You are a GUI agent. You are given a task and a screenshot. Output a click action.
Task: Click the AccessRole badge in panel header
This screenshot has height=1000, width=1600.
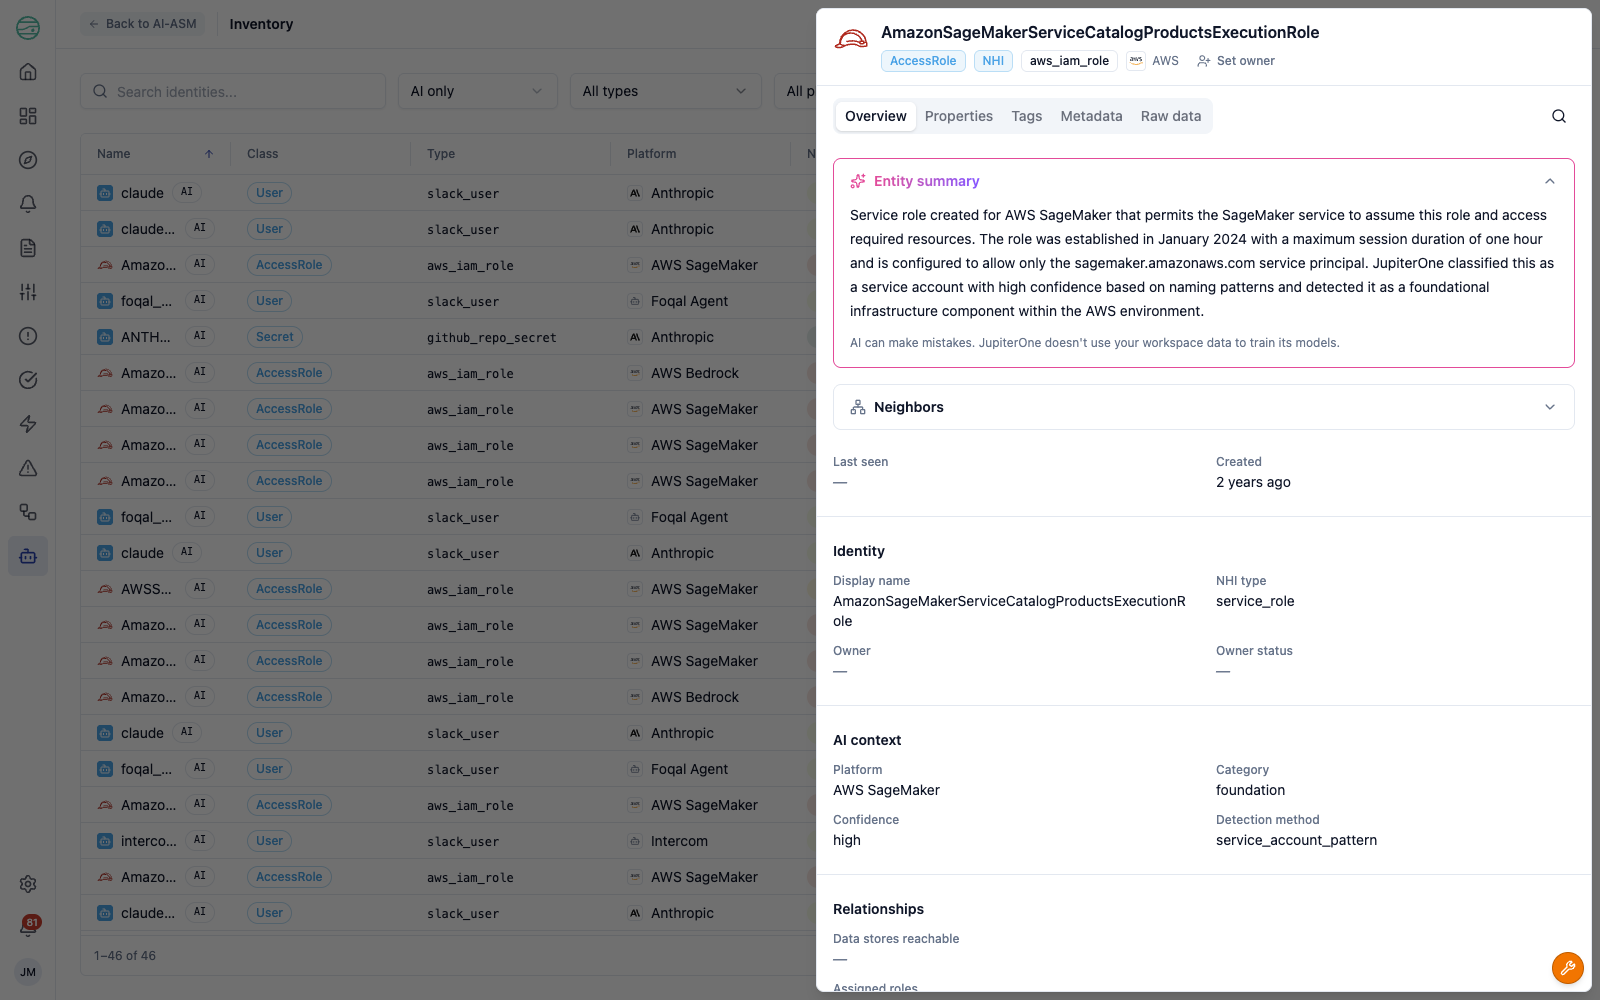[x=923, y=61]
